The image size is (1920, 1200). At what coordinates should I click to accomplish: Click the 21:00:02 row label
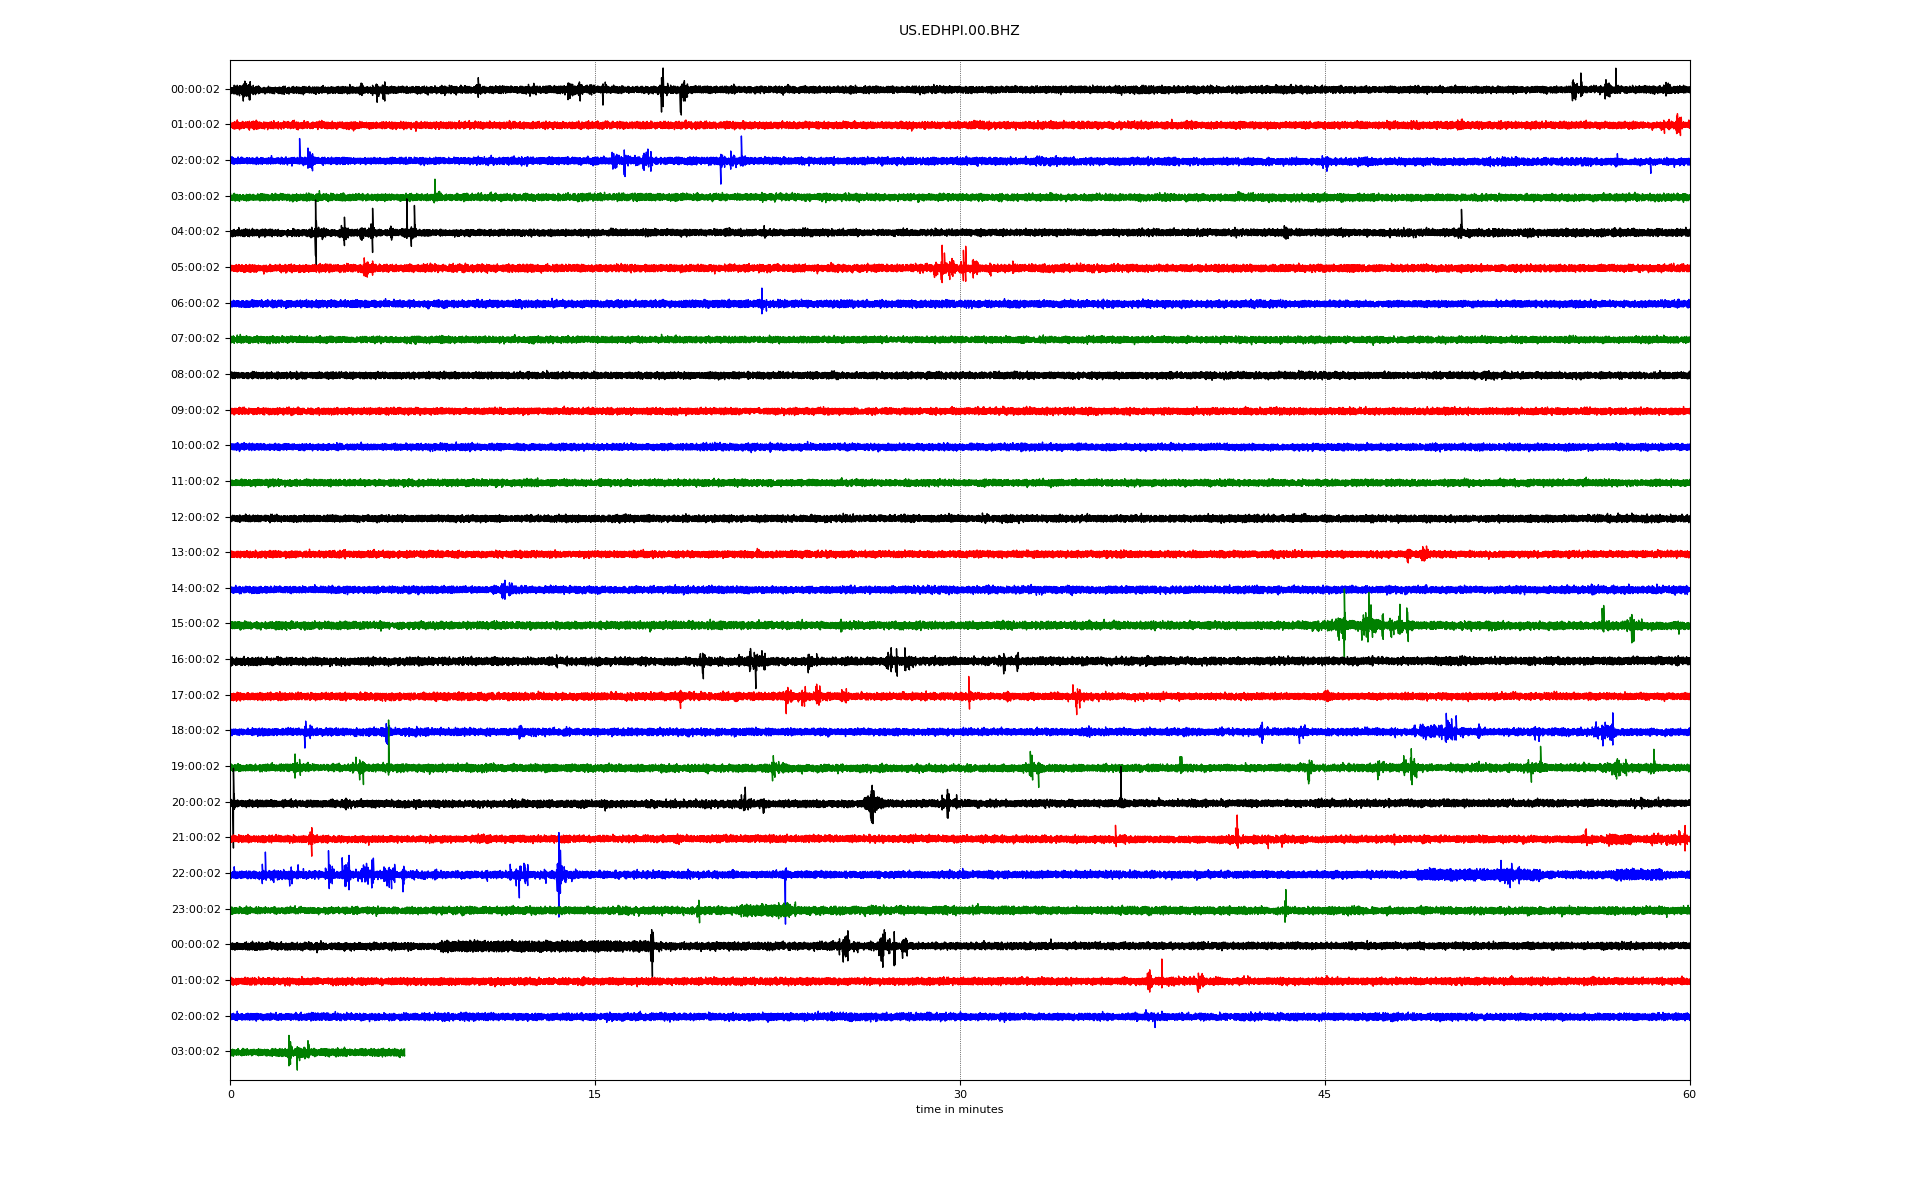coord(195,838)
